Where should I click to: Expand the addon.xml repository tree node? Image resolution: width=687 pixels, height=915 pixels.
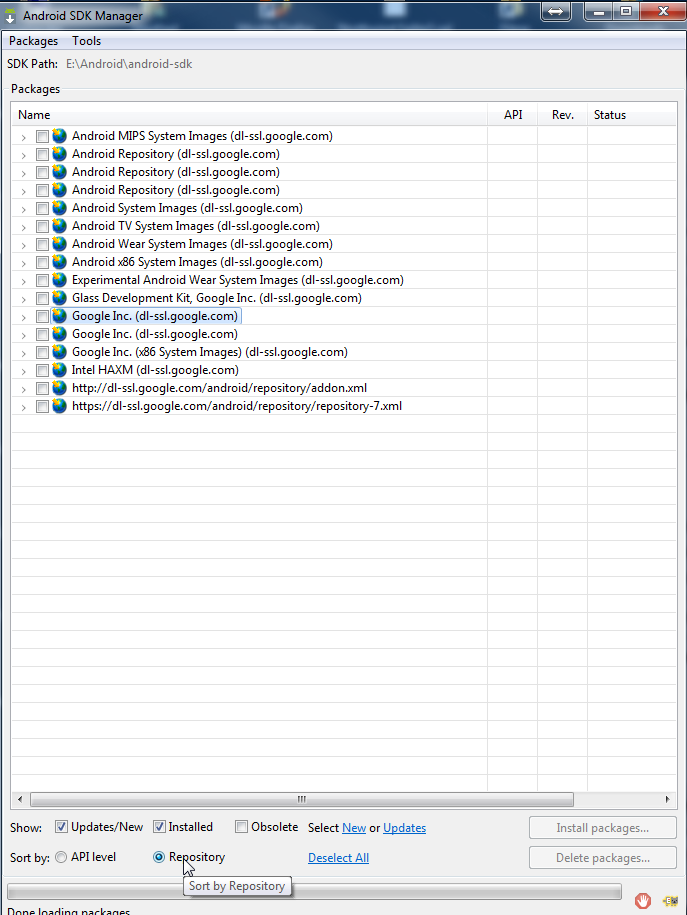point(24,389)
